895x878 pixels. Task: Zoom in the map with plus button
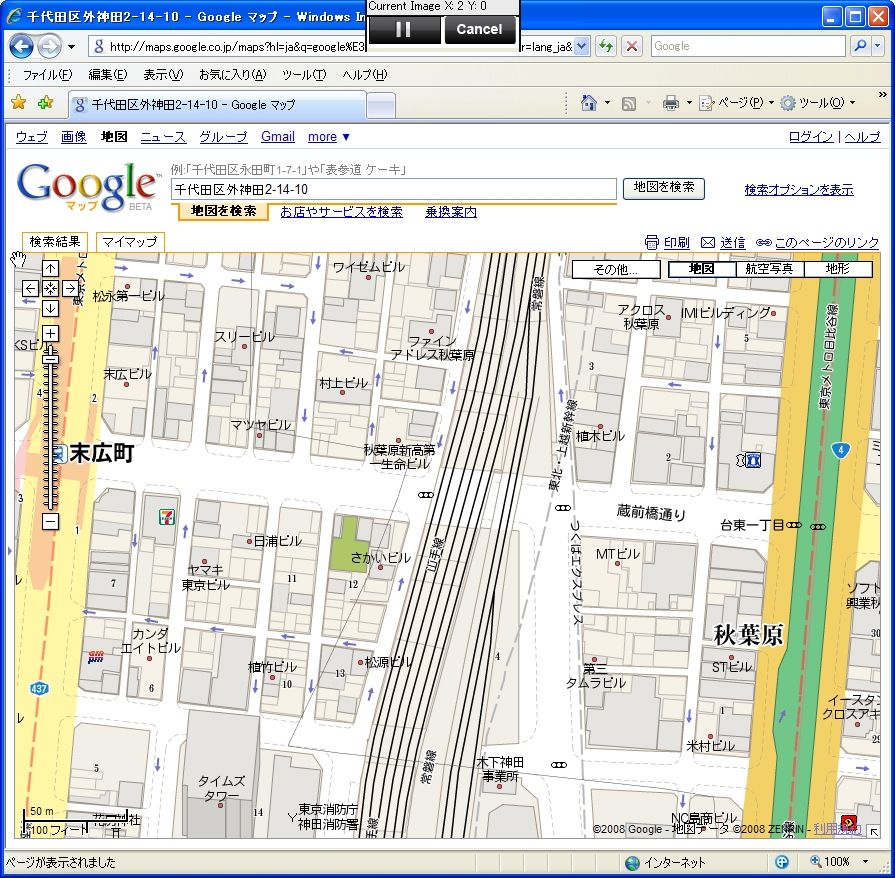point(50,333)
